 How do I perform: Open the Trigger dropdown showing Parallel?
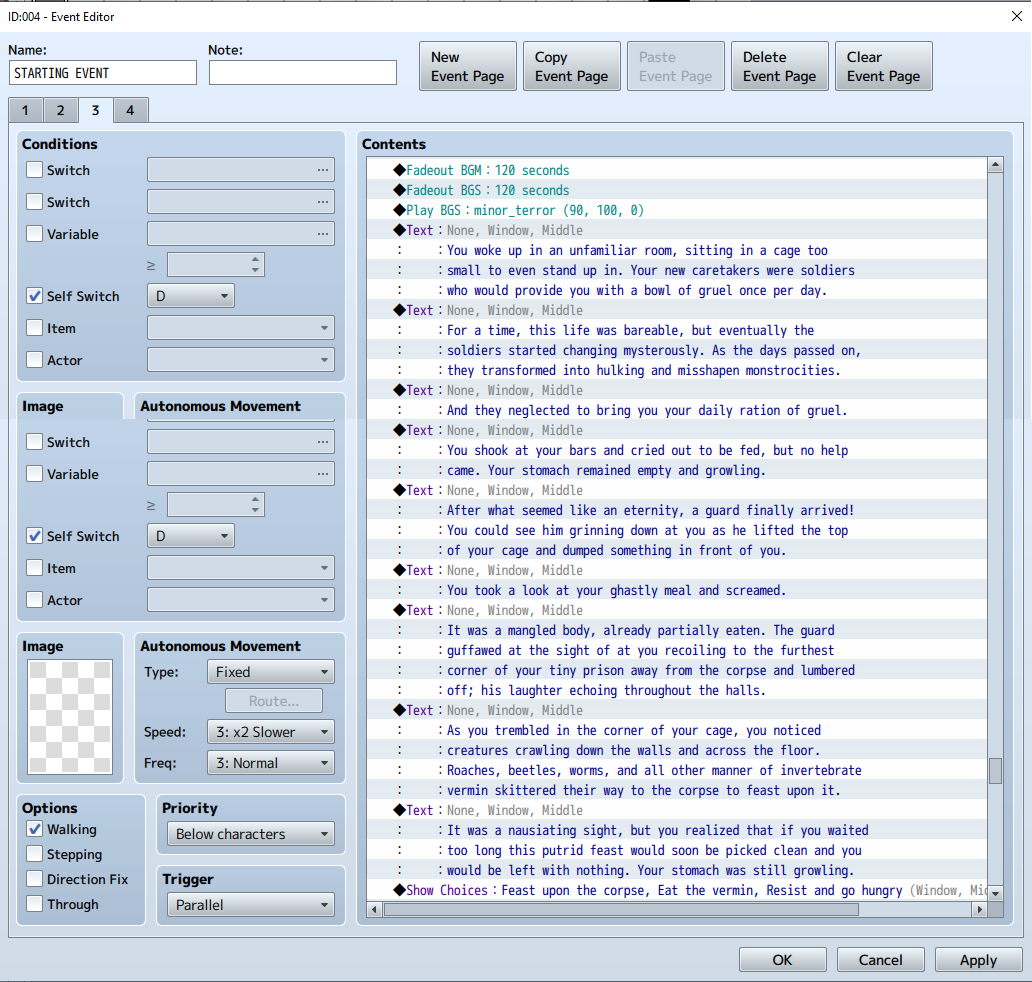pyautogui.click(x=251, y=905)
